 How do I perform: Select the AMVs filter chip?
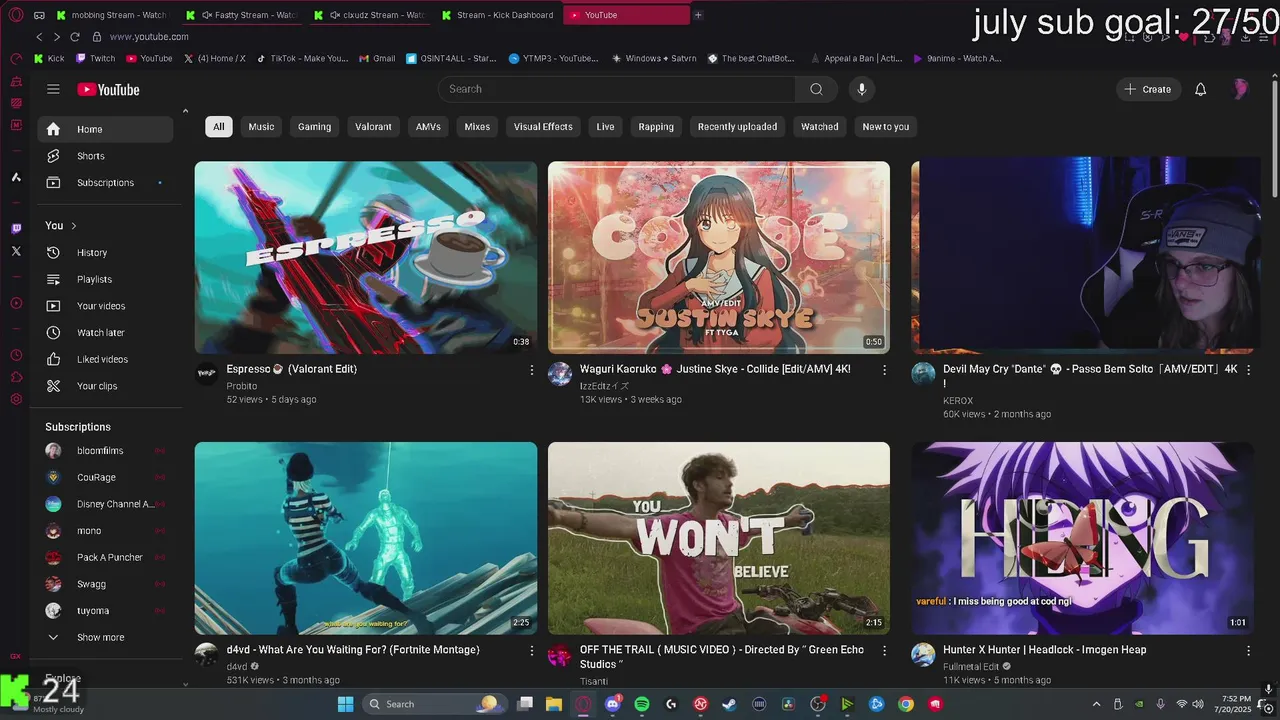(x=428, y=127)
